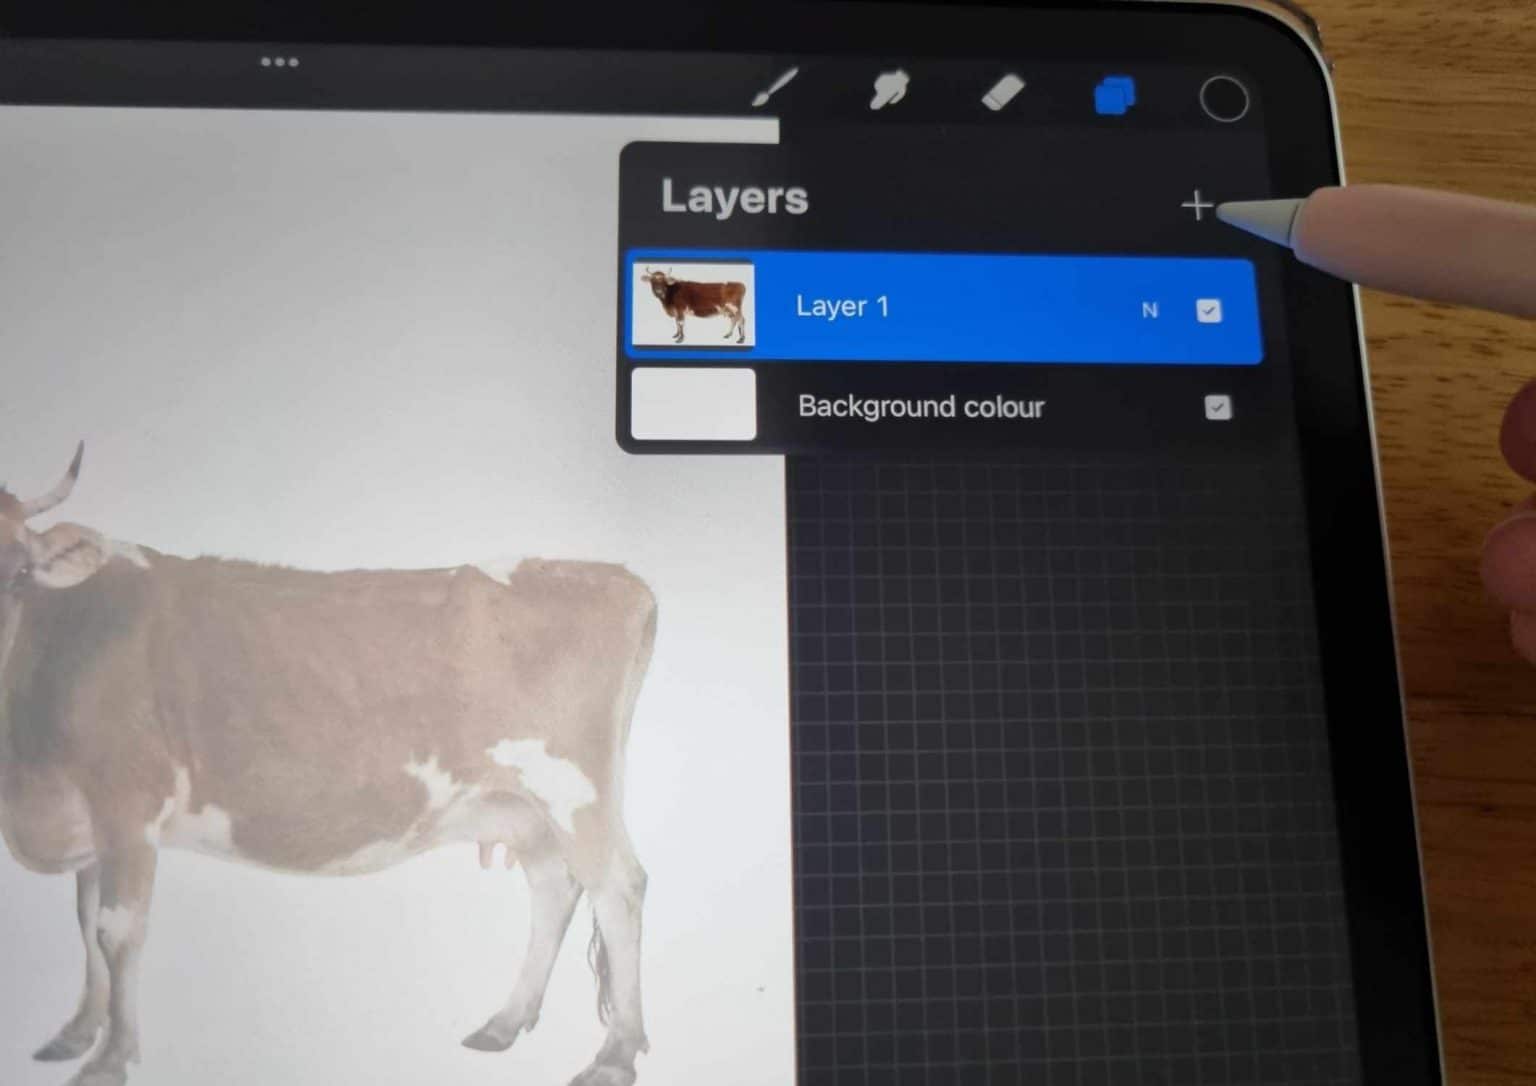Tap the ellipsis above the canvas

tap(280, 62)
